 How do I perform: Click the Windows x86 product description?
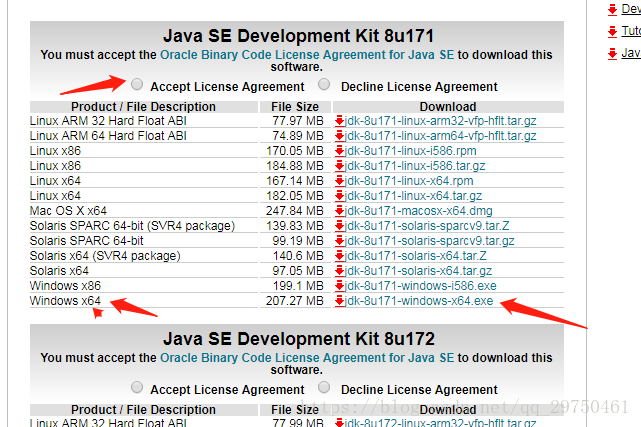coord(65,286)
